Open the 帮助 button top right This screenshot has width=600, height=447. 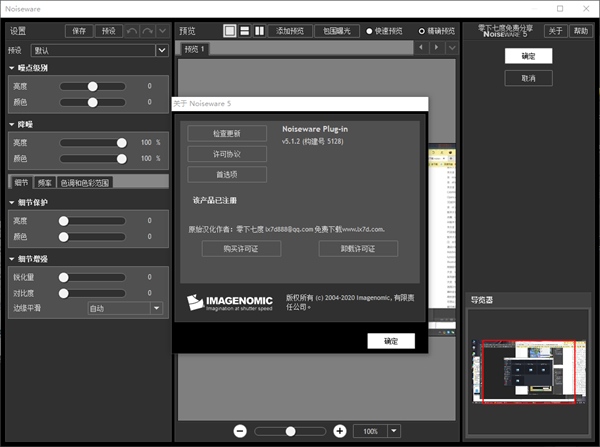click(x=580, y=31)
